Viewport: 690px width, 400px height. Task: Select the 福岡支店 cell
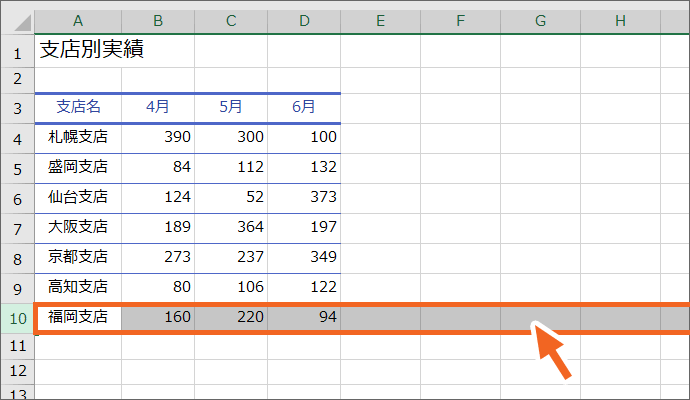(x=78, y=318)
